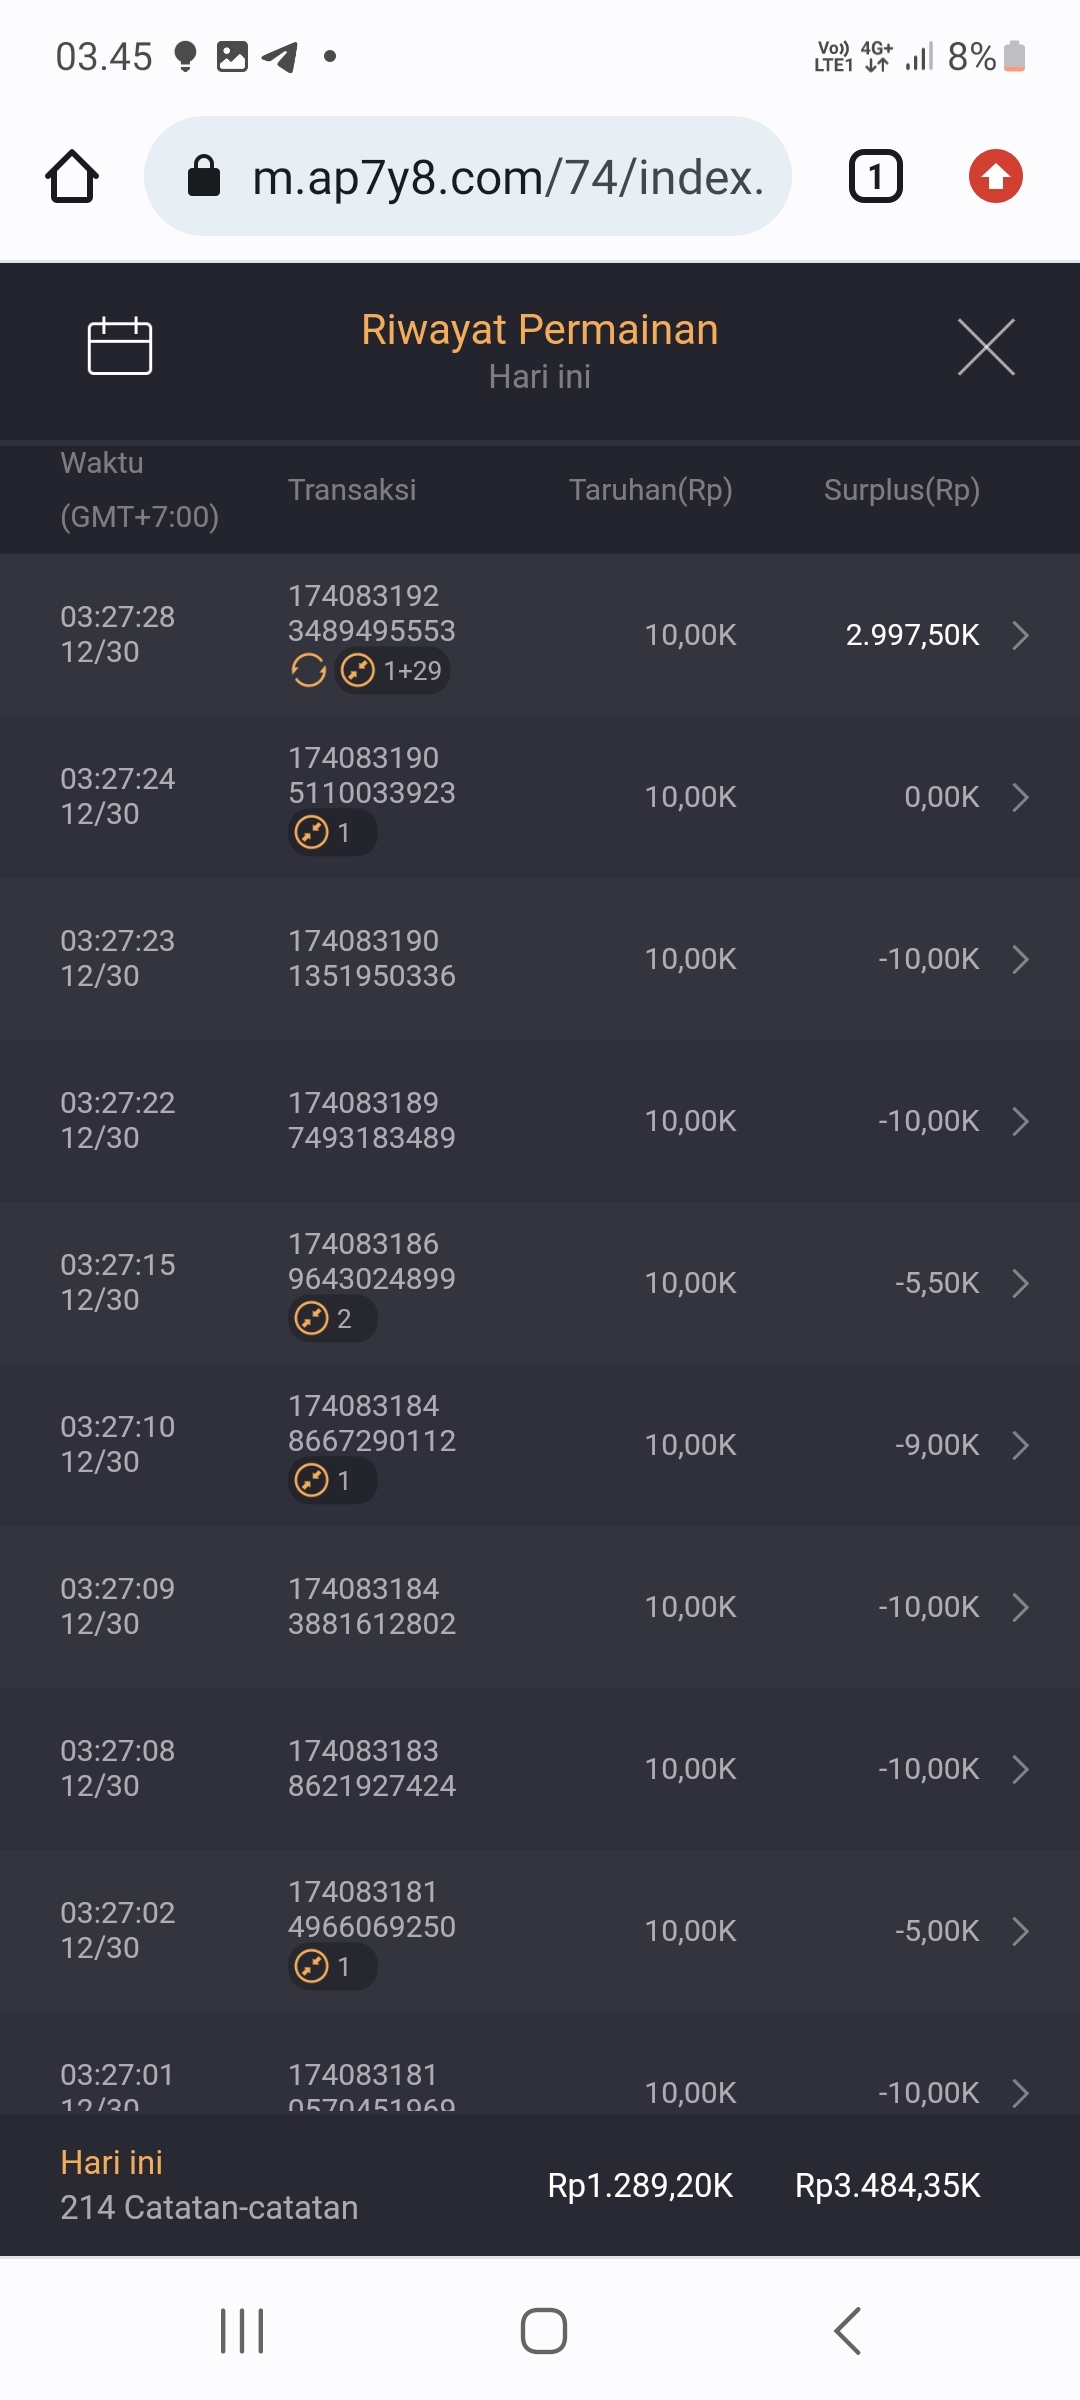Click the m.ap7y8.com address bar

tap(506, 177)
